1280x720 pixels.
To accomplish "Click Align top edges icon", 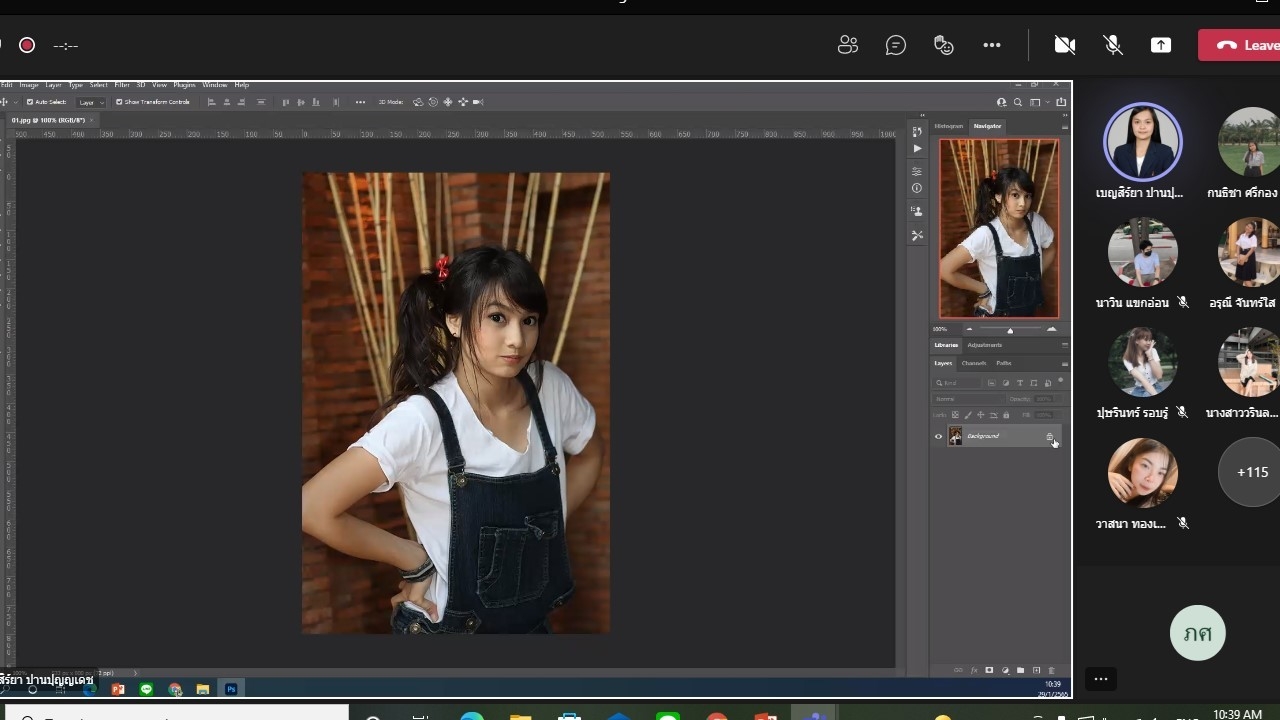I will [x=286, y=102].
